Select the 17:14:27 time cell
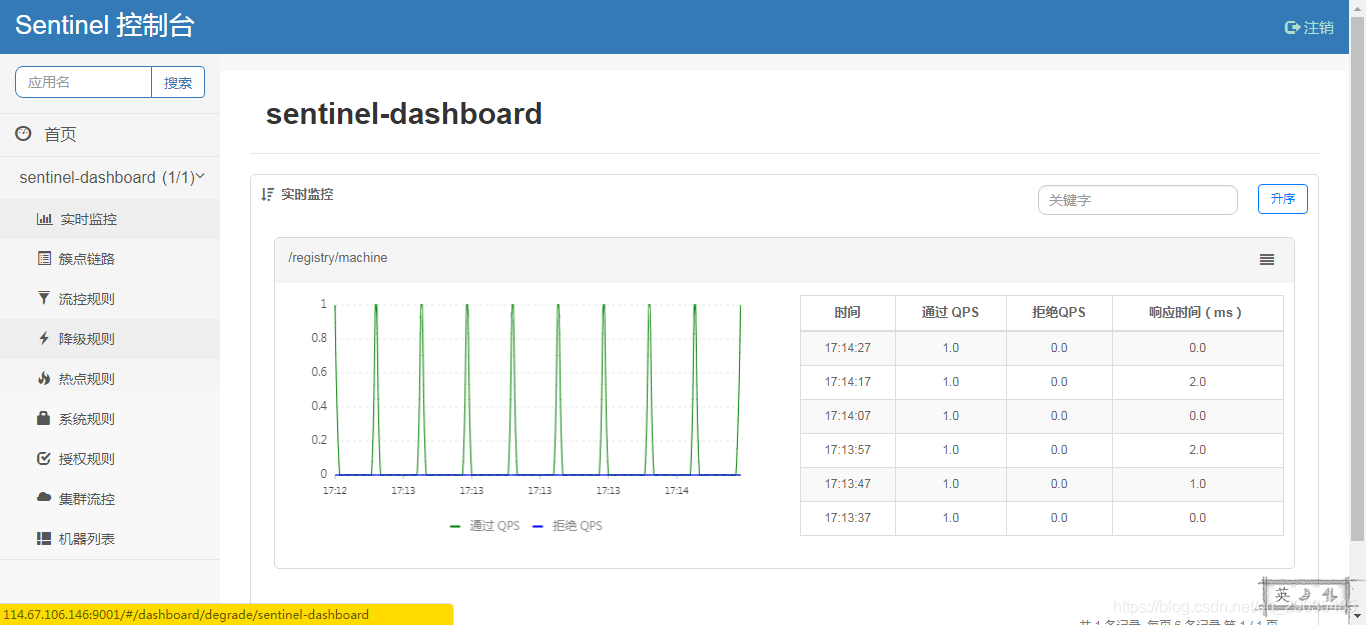The height and width of the screenshot is (625, 1366). pyautogui.click(x=848, y=348)
